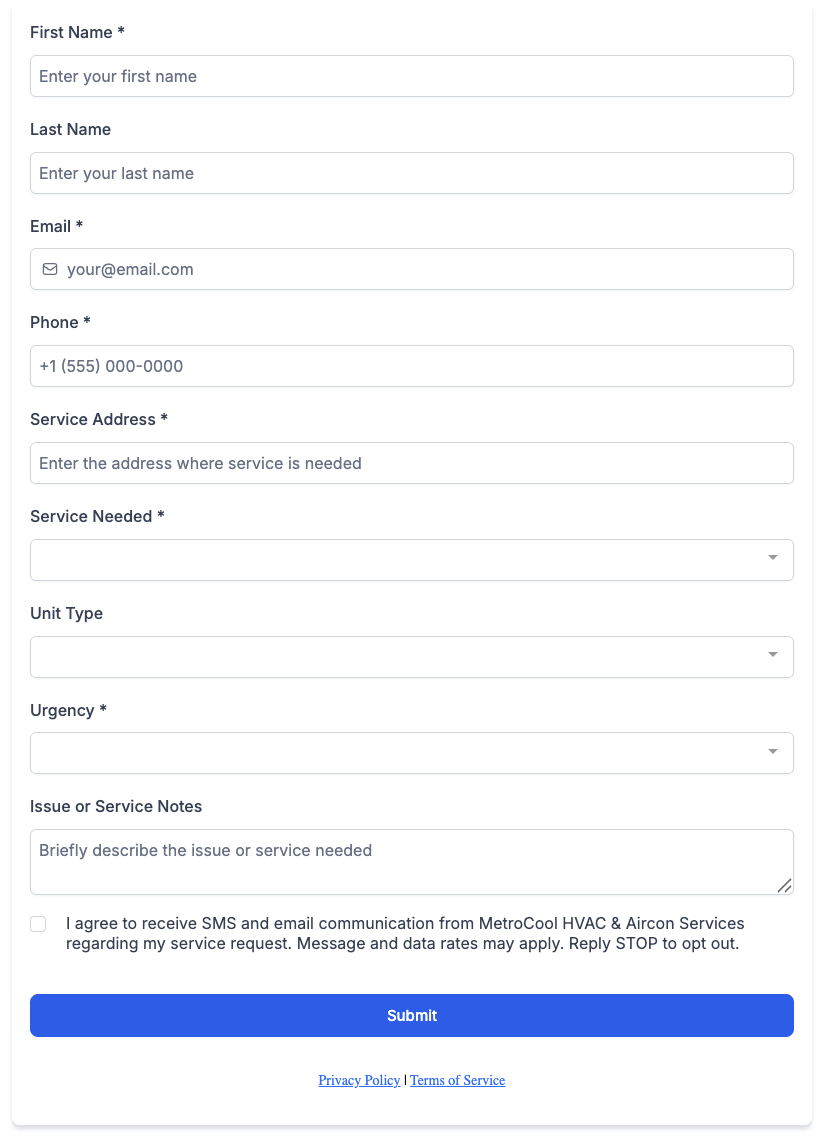
Task: Focus the Email input field
Action: tap(412, 269)
